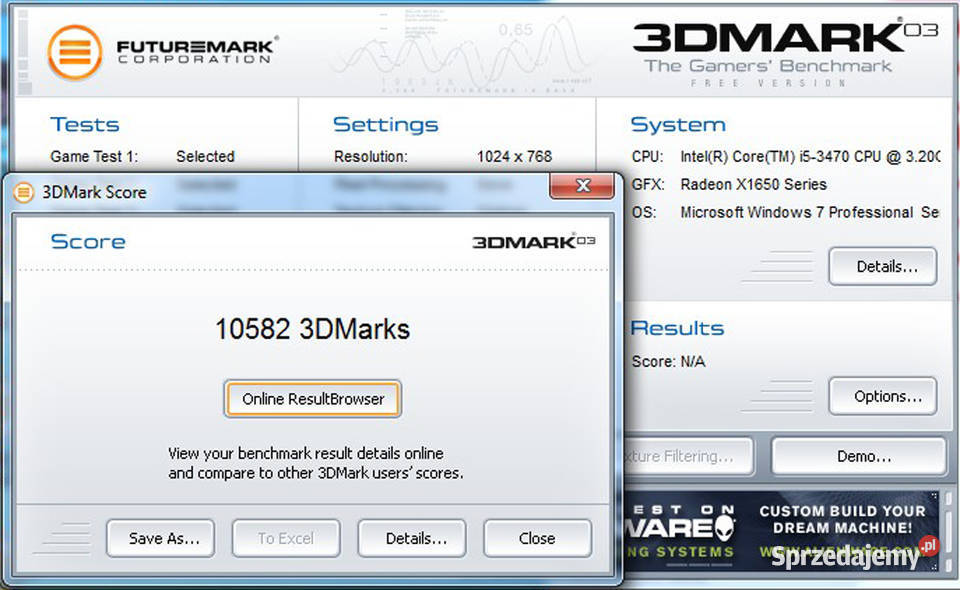
Task: Click the Close button in score dialog
Action: (x=538, y=539)
